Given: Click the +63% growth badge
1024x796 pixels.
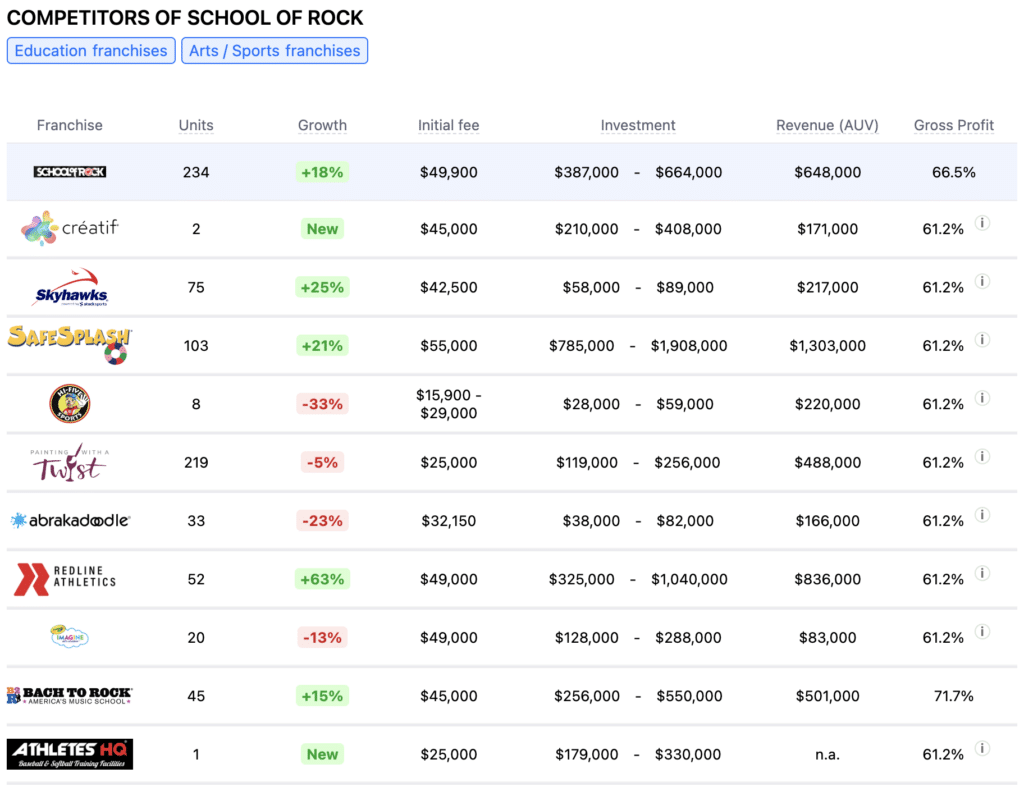Looking at the screenshot, I should [323, 579].
